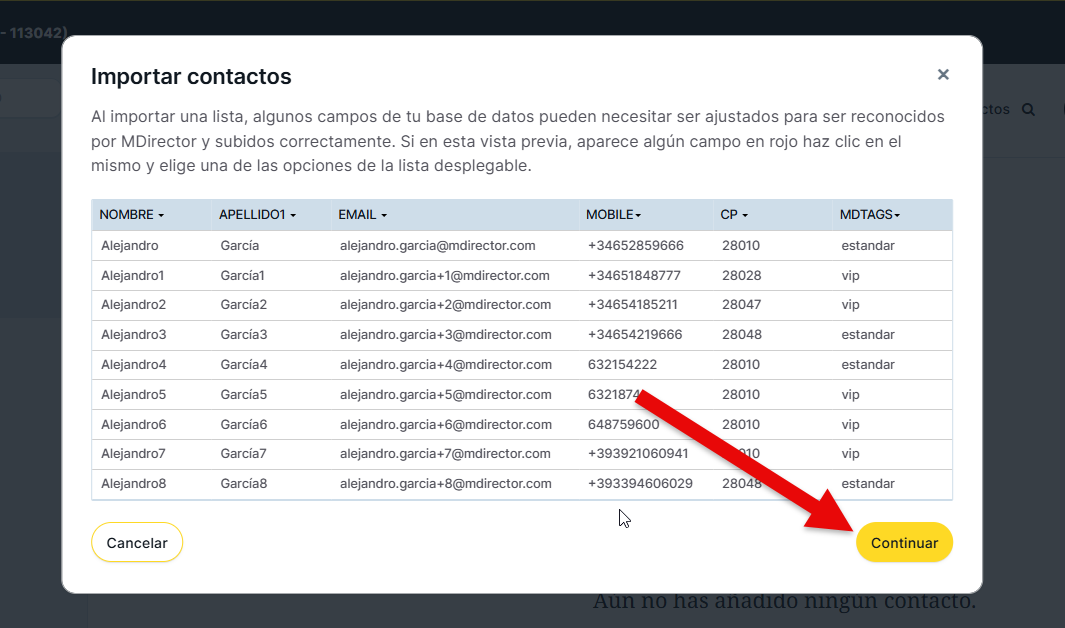Select phone number 632154222 cell
The width and height of the screenshot is (1065, 628).
(622, 365)
